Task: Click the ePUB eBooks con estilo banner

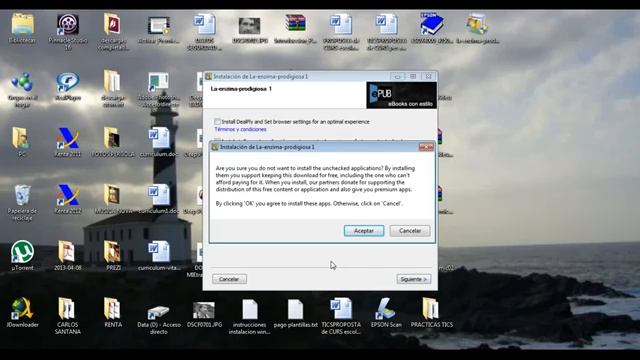Action: (401, 95)
